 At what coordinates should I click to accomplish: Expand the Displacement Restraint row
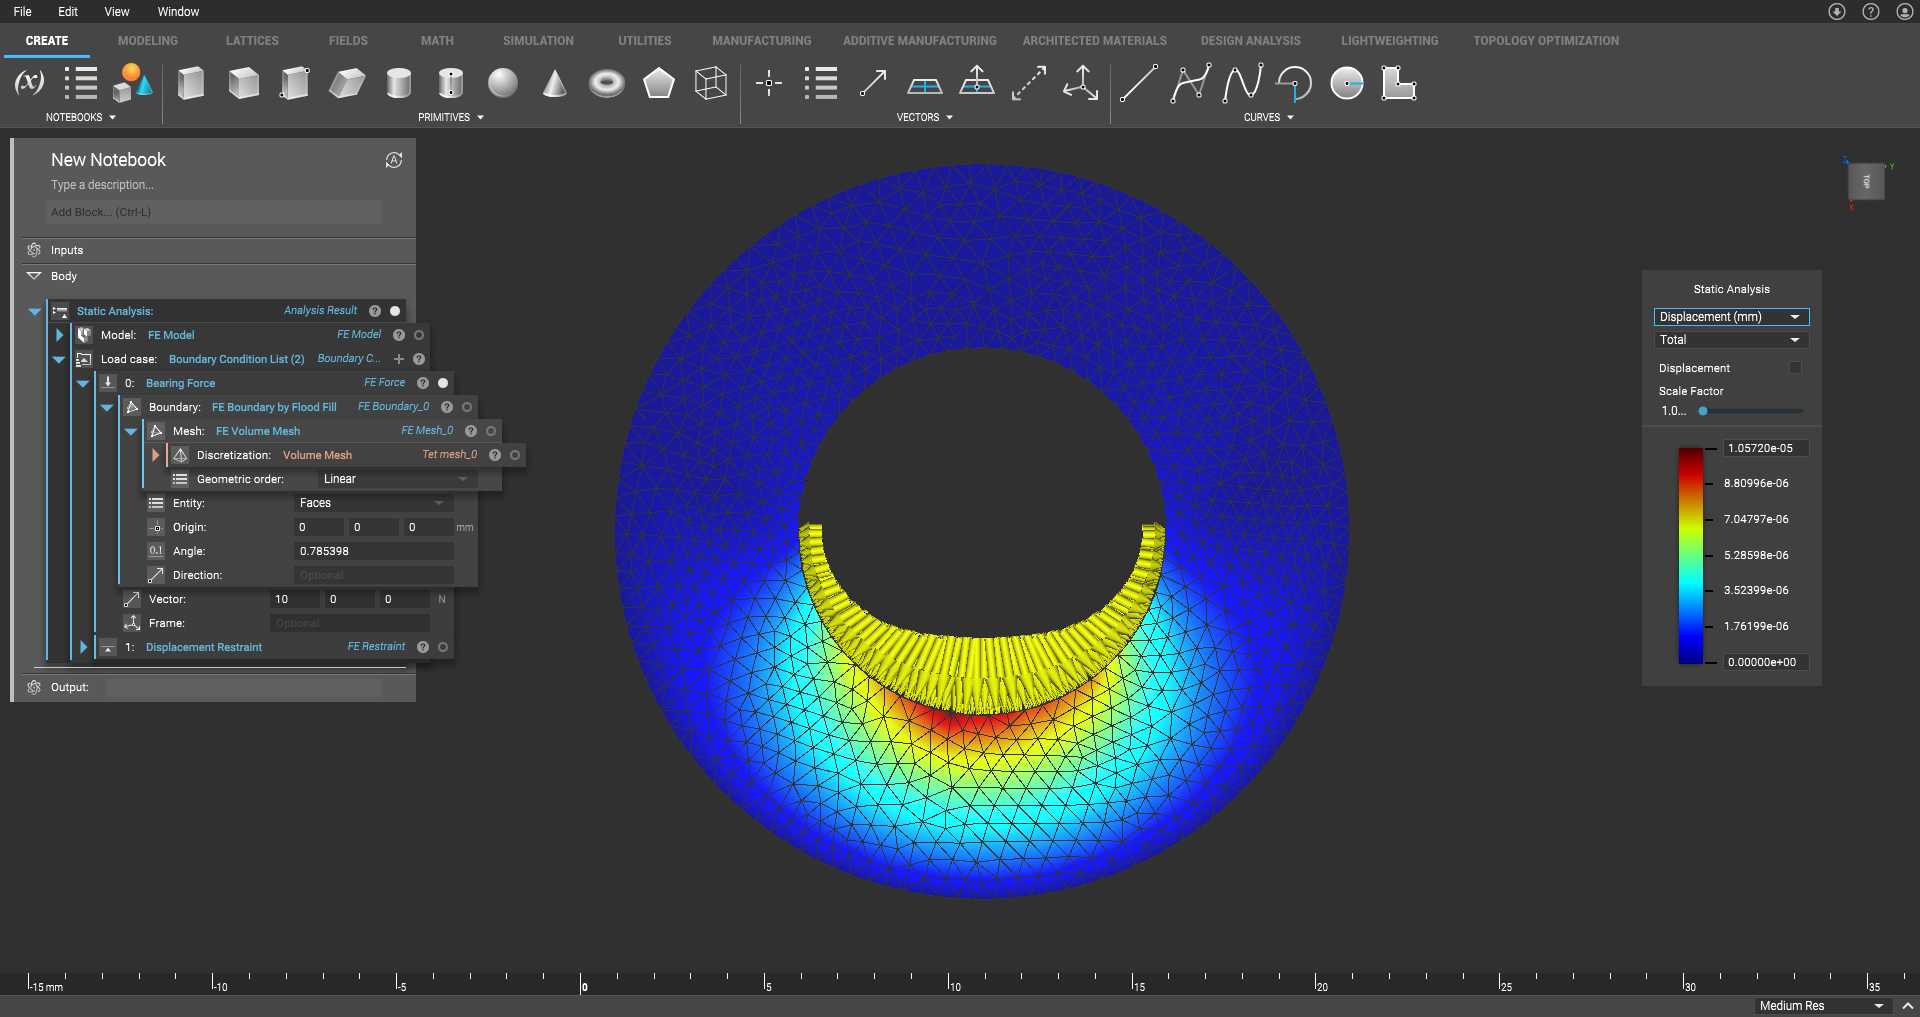tap(83, 647)
